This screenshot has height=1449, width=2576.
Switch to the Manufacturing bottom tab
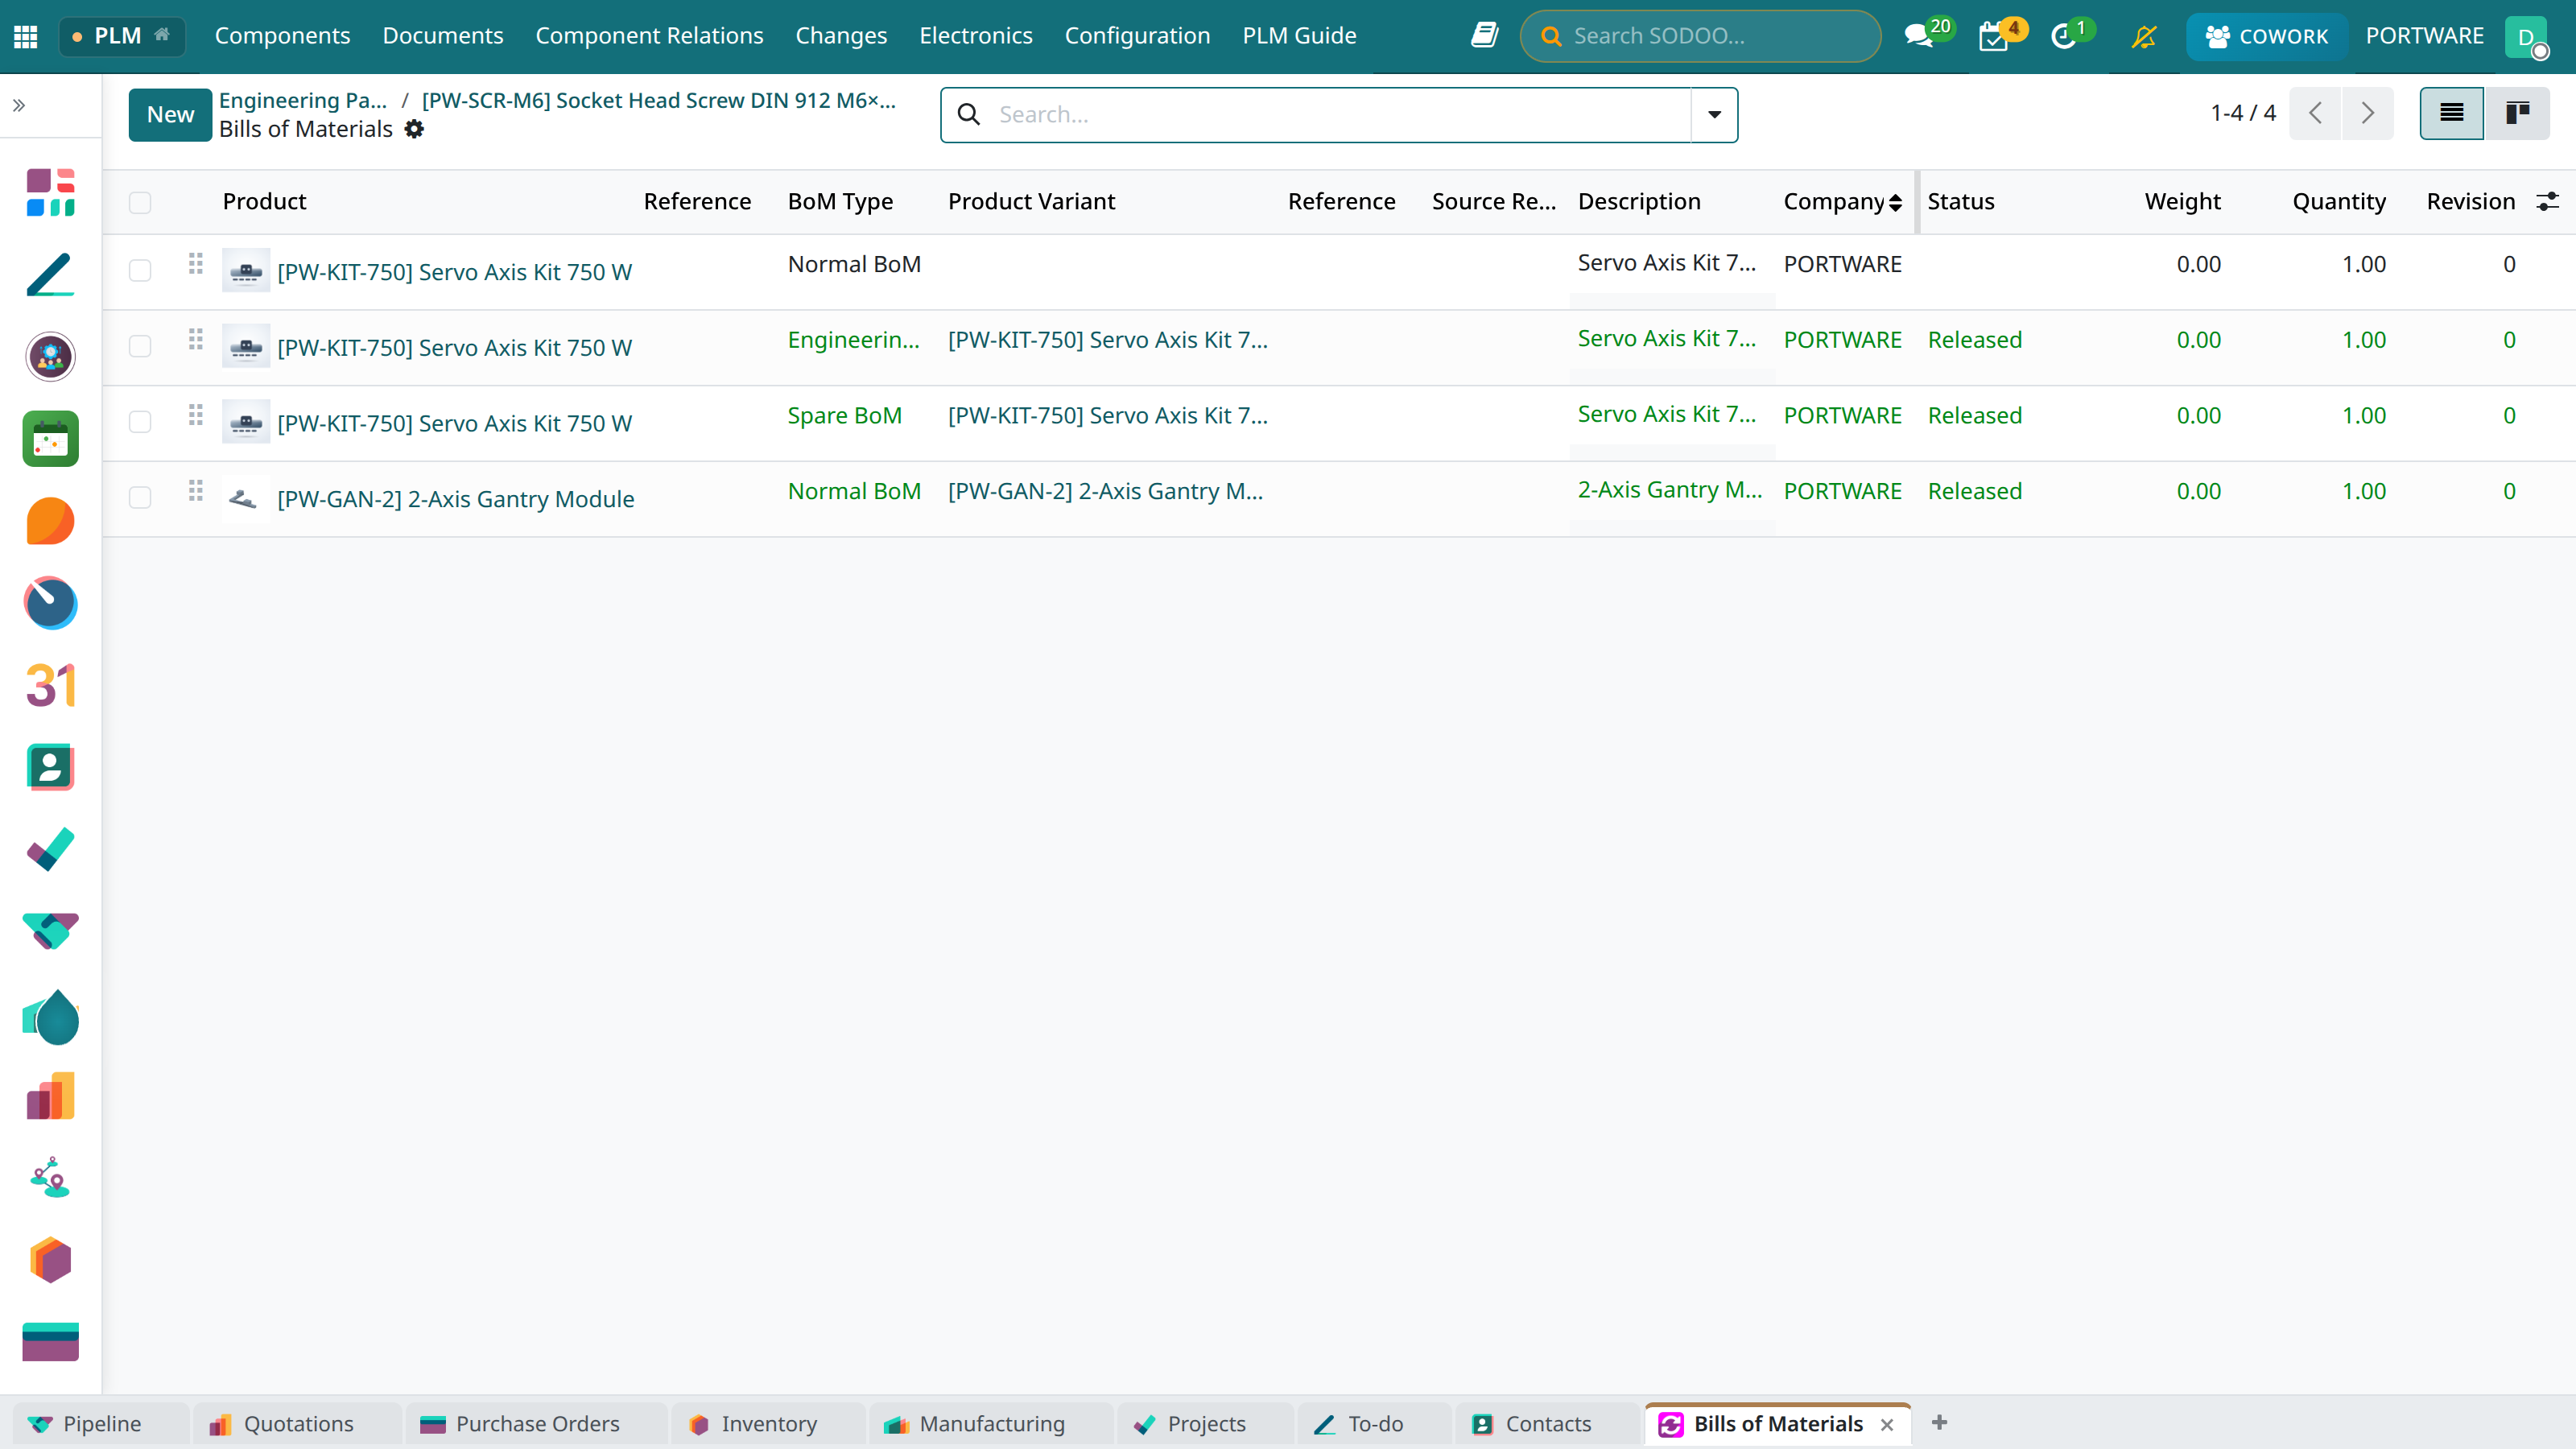pyautogui.click(x=990, y=1423)
